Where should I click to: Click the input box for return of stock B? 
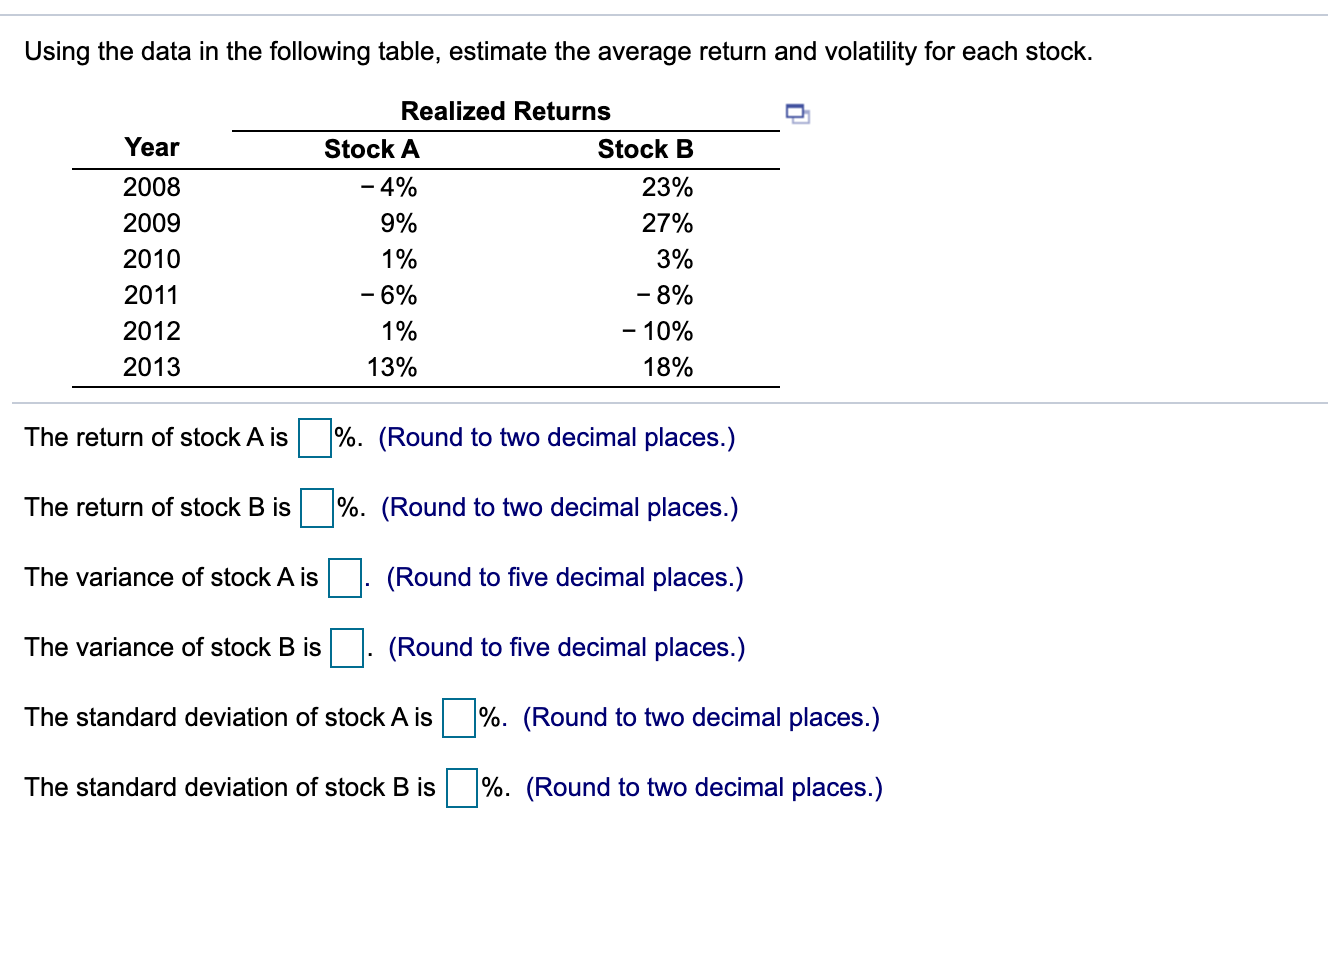316,508
